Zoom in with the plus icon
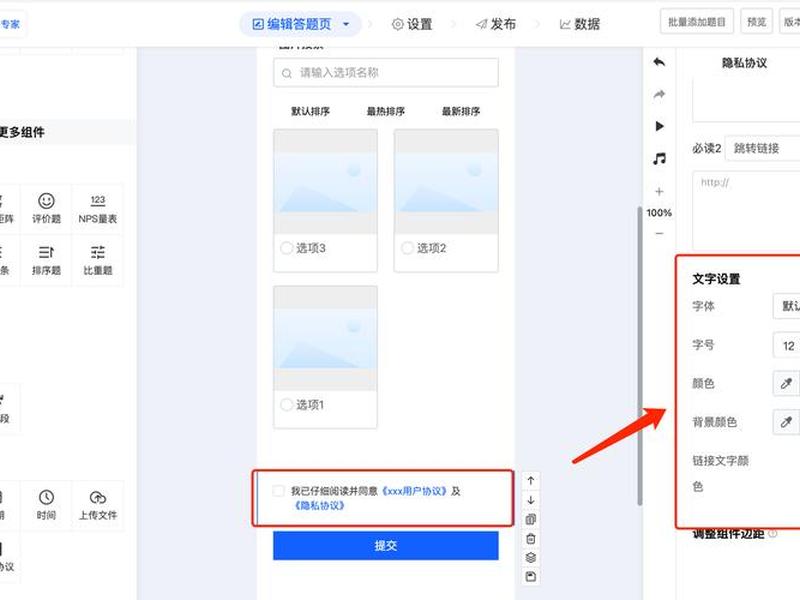Screen dimensions: 800x600 (659, 191)
